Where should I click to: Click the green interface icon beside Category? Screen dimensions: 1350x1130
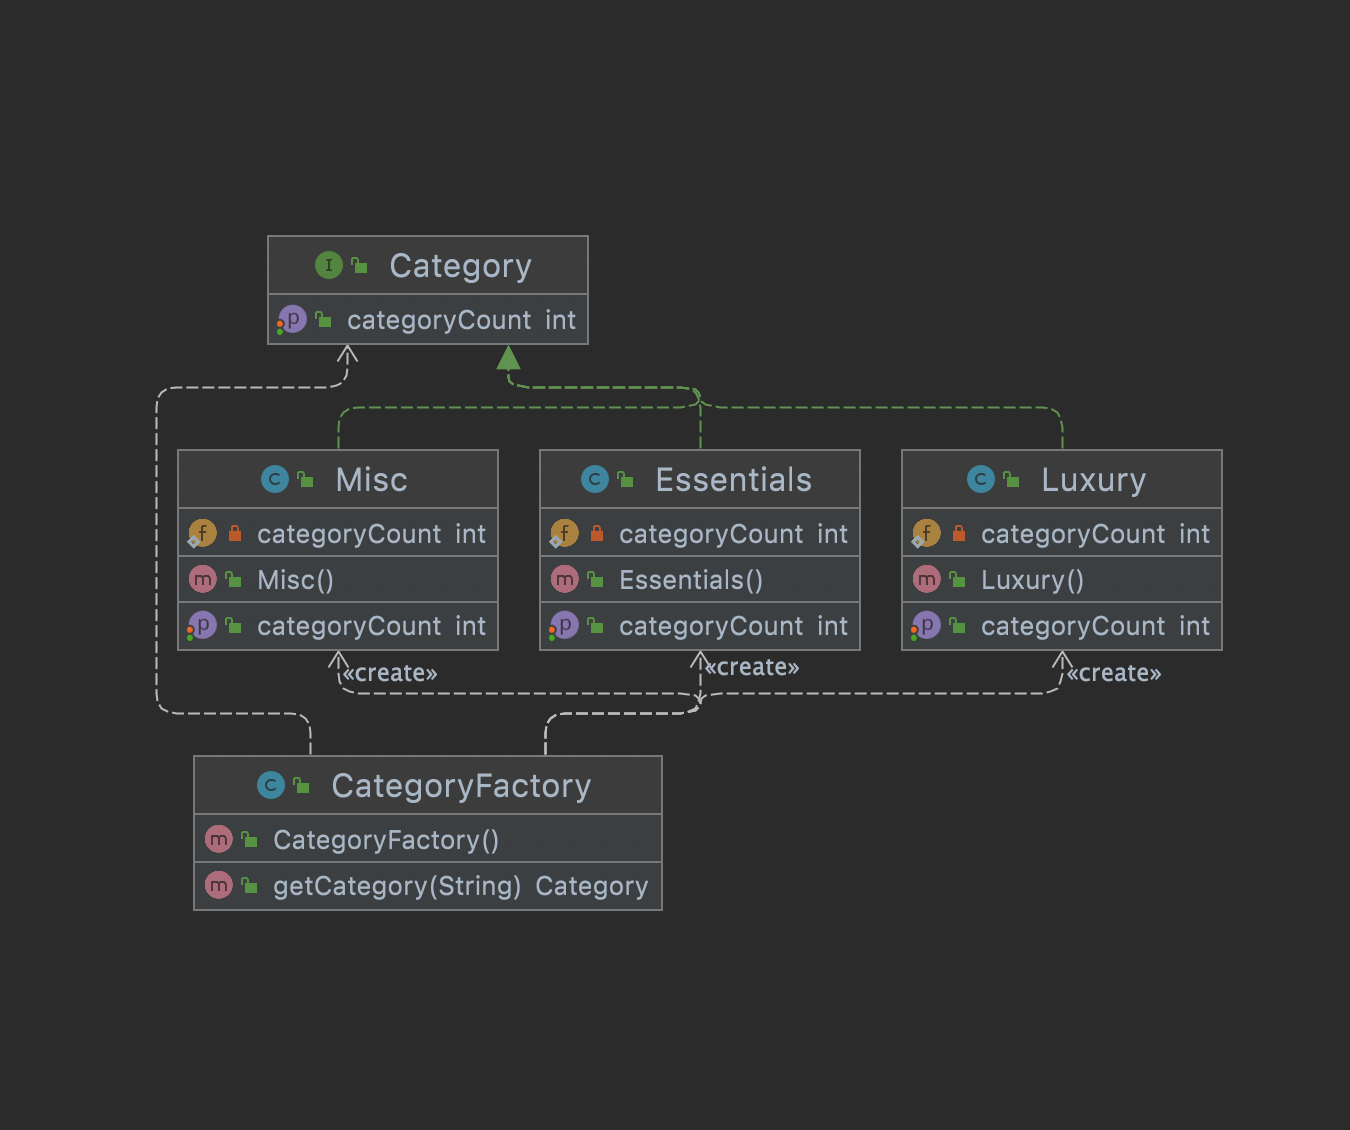click(x=329, y=265)
